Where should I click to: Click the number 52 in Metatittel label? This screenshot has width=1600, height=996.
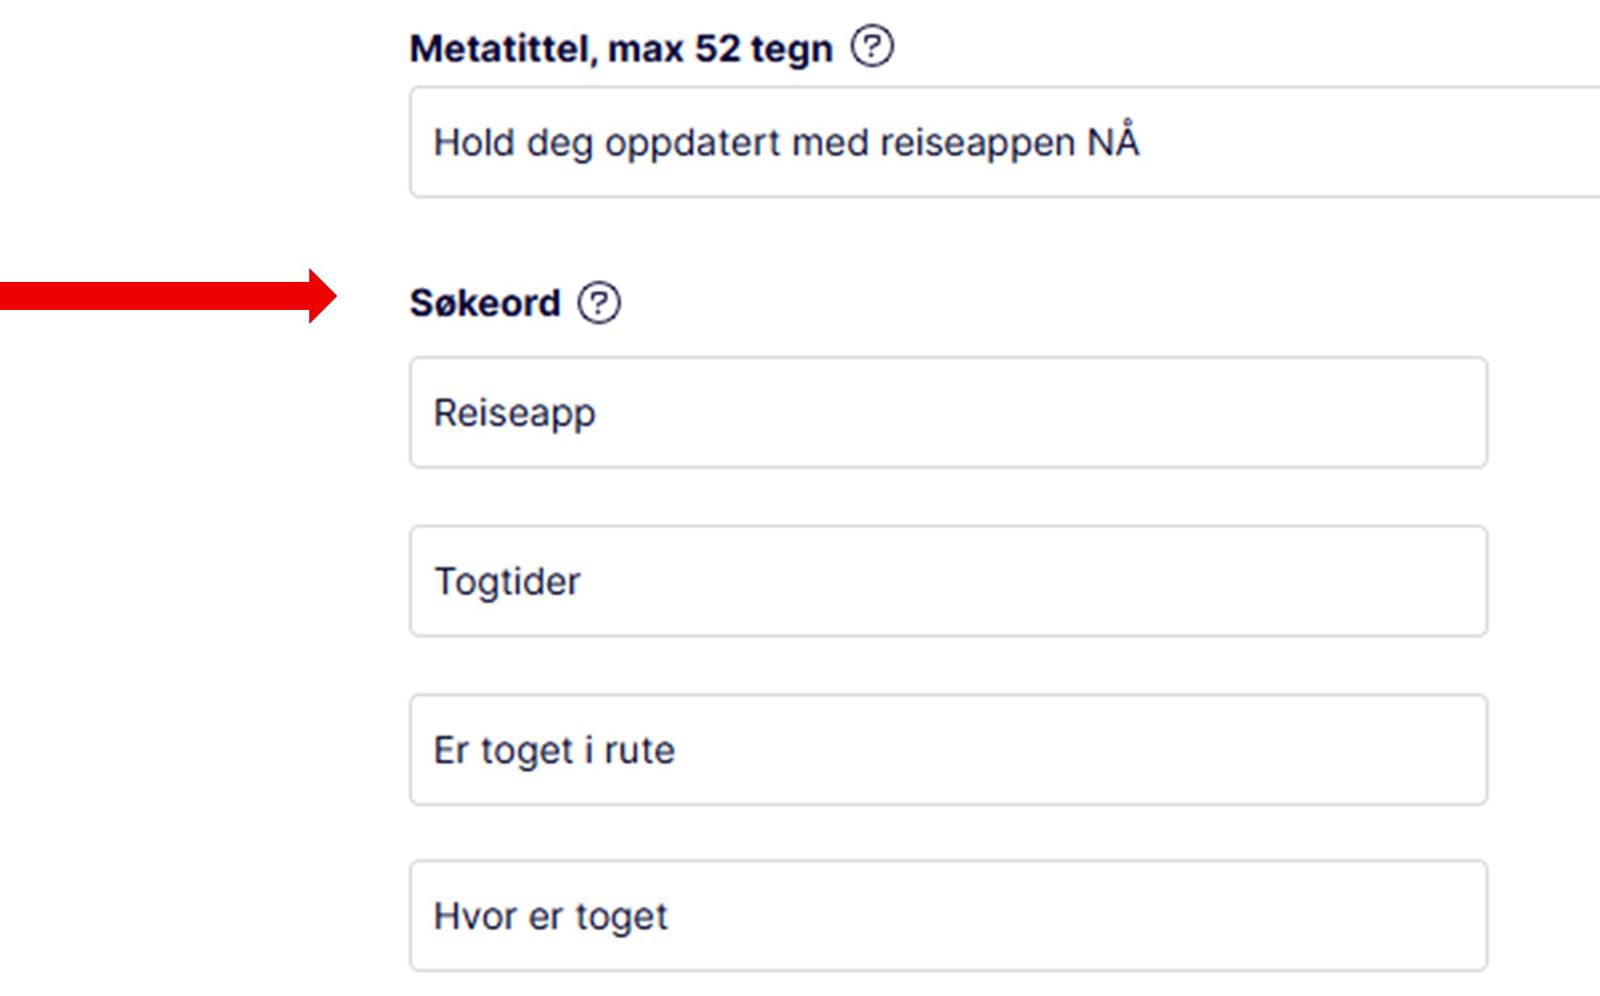(x=717, y=49)
